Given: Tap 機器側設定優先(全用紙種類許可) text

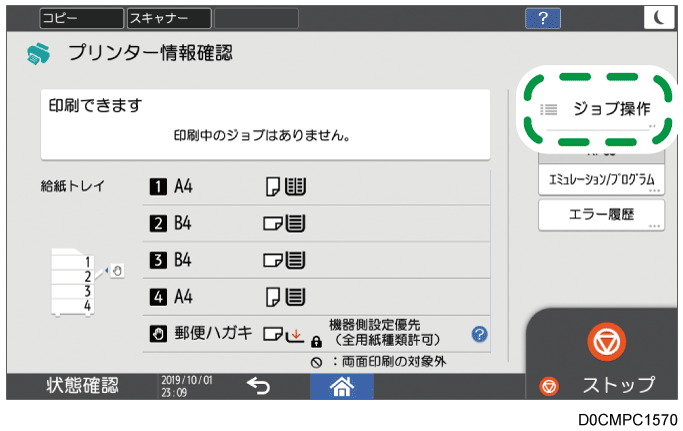Looking at the screenshot, I should 385,332.
